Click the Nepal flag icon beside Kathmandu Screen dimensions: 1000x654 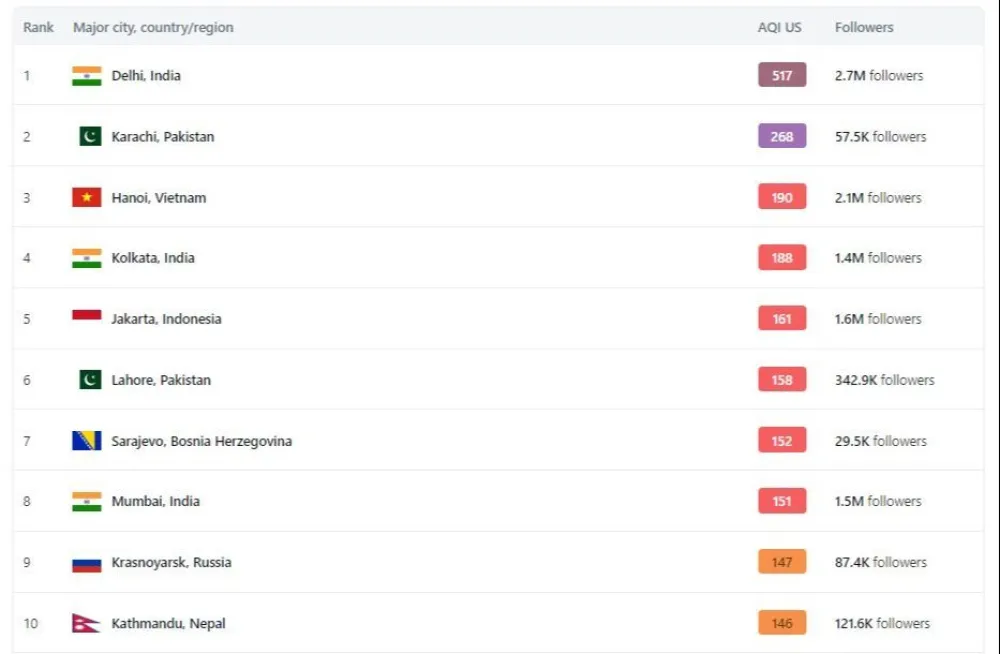[85, 623]
